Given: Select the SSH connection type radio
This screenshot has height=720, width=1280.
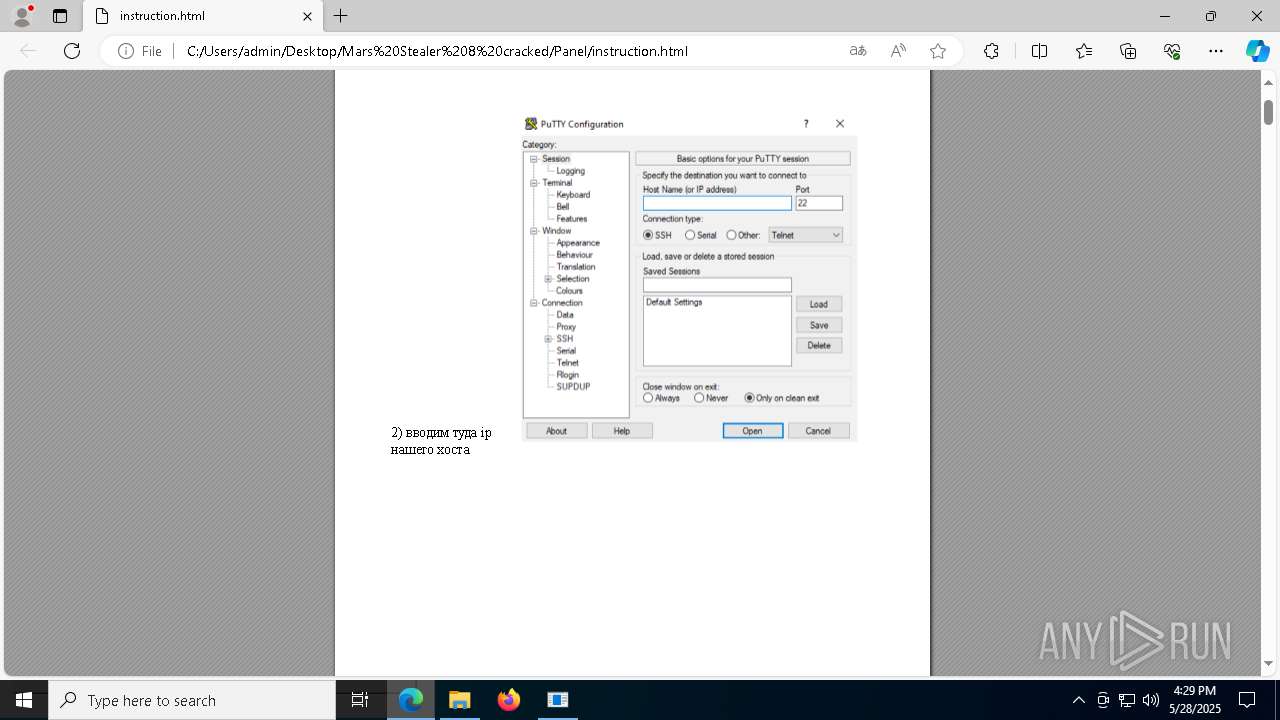Looking at the screenshot, I should point(648,235).
